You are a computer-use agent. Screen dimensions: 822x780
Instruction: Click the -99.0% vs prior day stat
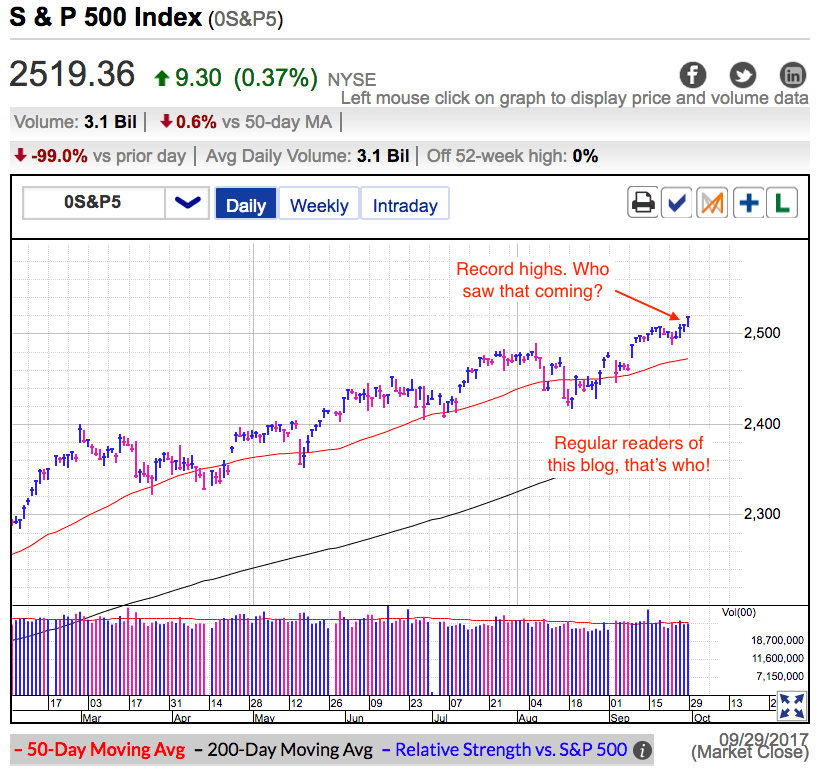point(100,156)
